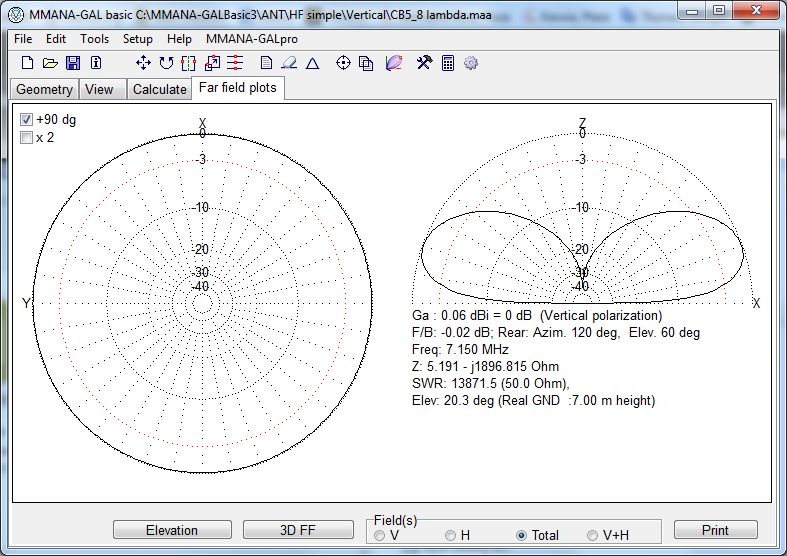
Task: Open the Tools menu
Action: pos(95,39)
